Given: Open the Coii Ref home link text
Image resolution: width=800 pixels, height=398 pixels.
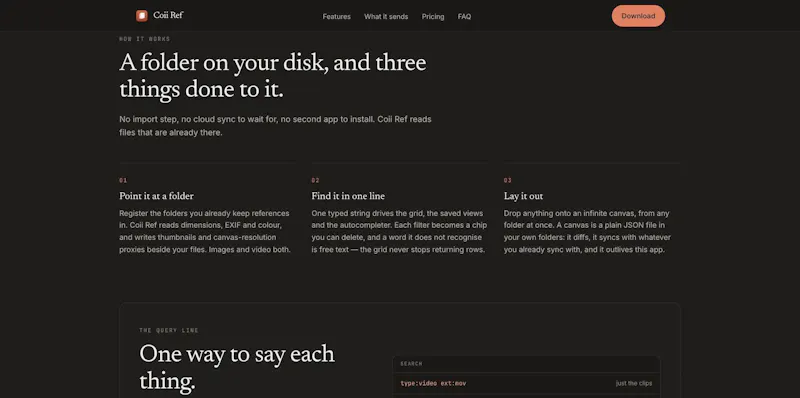Looking at the screenshot, I should (x=168, y=15).
